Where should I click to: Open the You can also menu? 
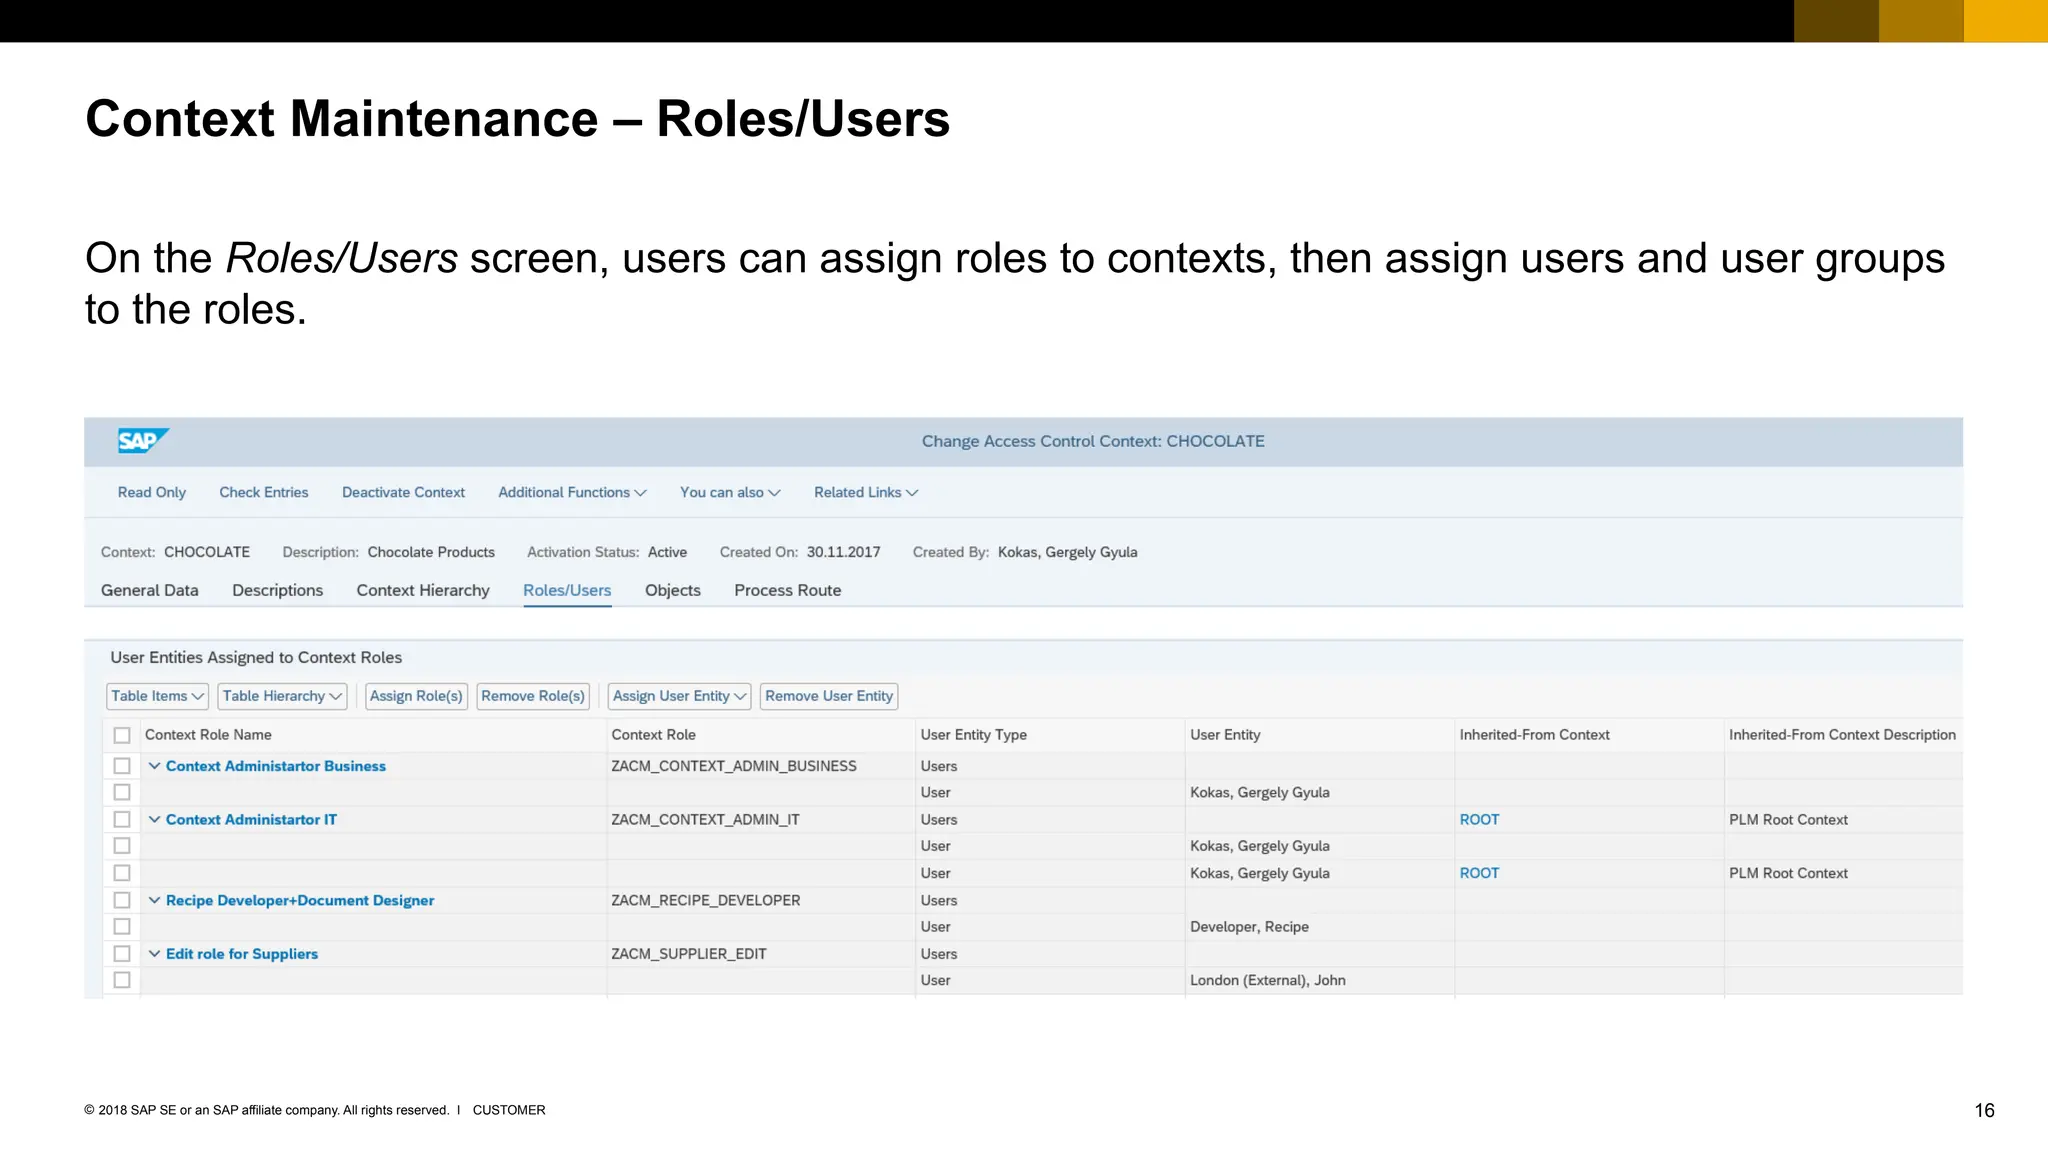pyautogui.click(x=730, y=492)
